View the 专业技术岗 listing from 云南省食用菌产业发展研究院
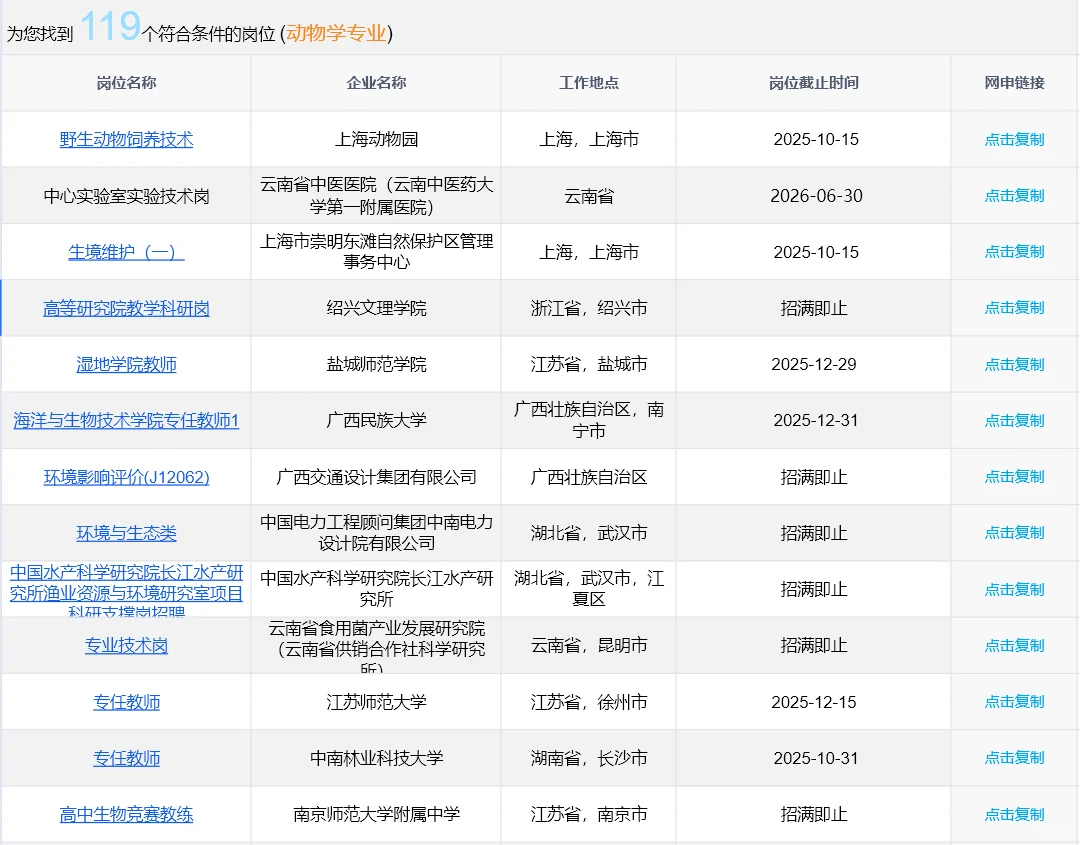Viewport: 1080px width, 845px height. 127,645
